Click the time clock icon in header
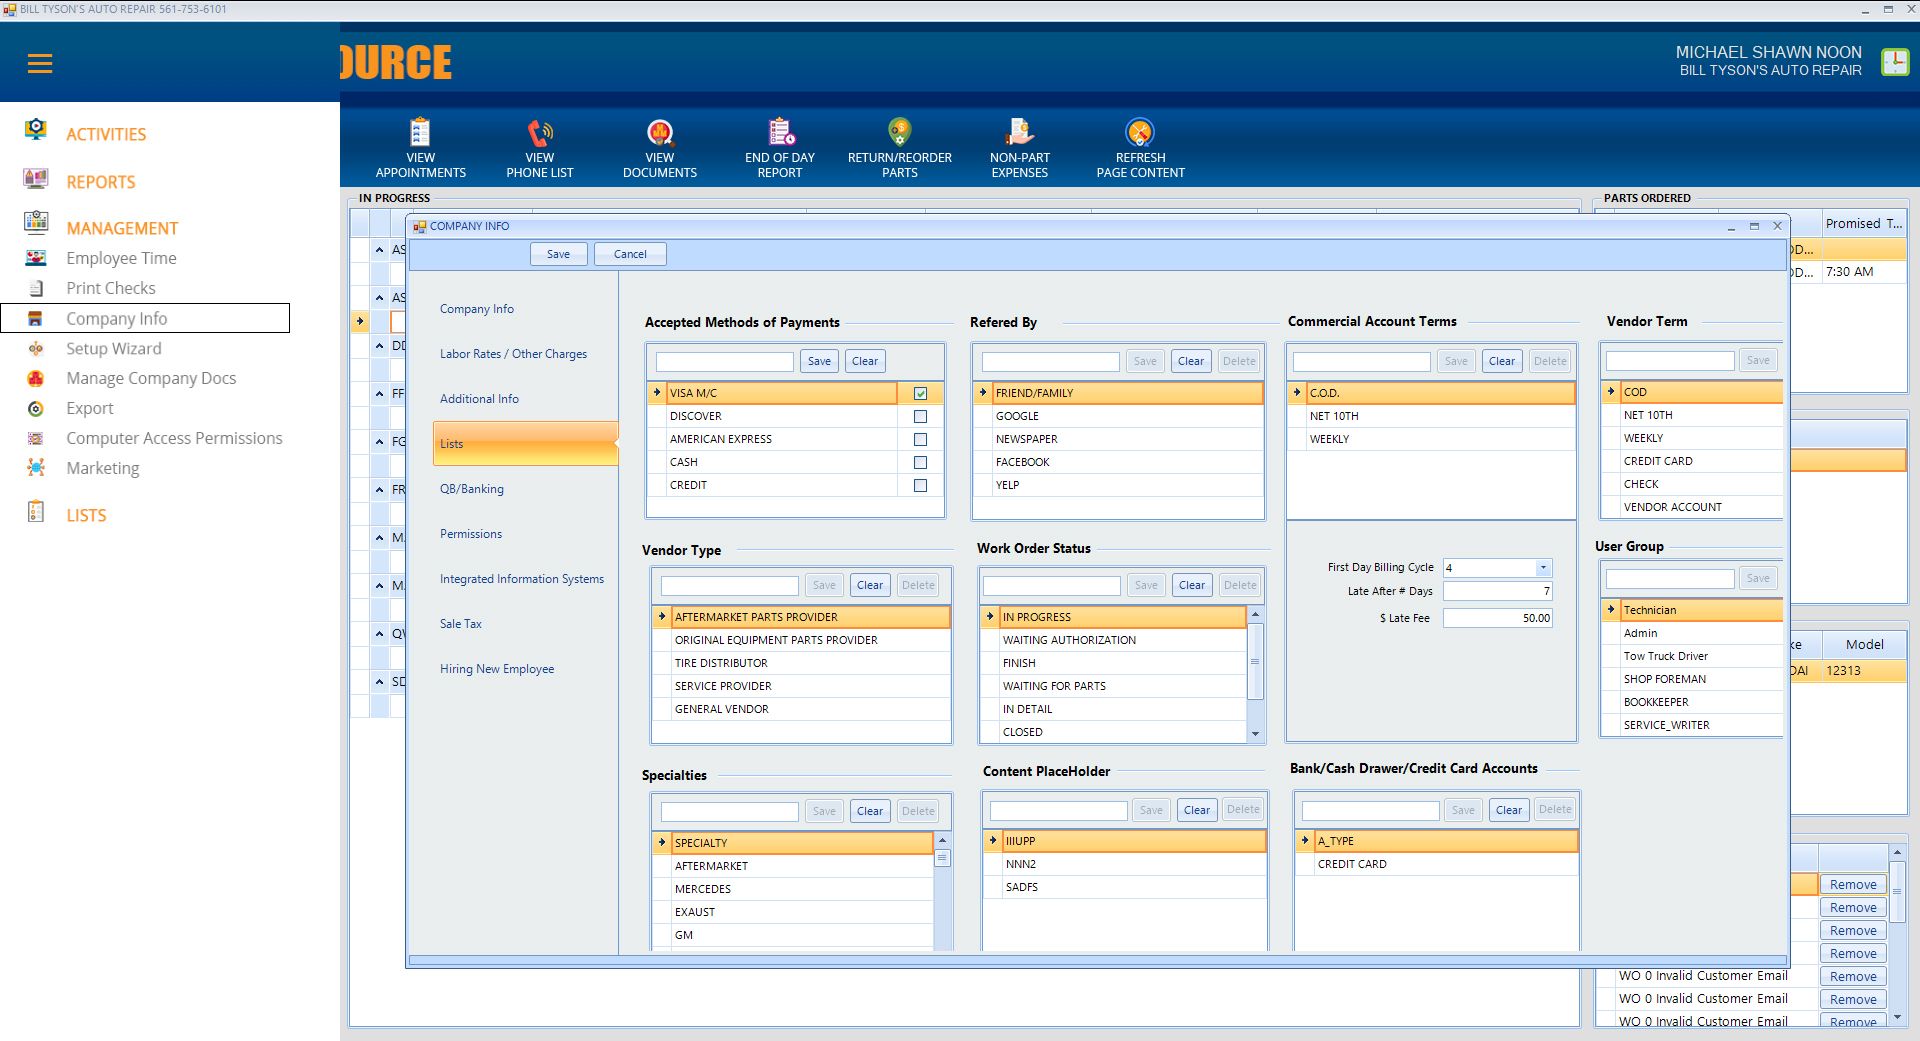Image resolution: width=1920 pixels, height=1041 pixels. point(1894,62)
